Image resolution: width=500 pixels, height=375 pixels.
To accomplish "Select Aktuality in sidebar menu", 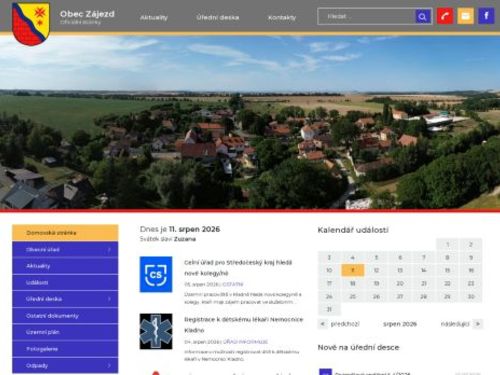I will pos(65,266).
